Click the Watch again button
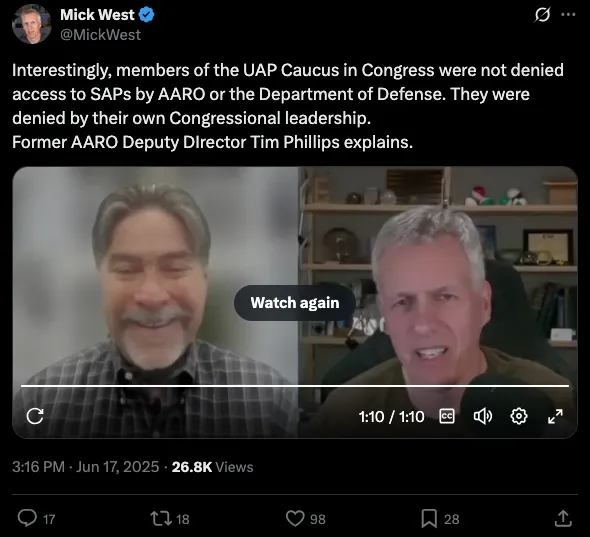This screenshot has width=590, height=537. point(295,303)
